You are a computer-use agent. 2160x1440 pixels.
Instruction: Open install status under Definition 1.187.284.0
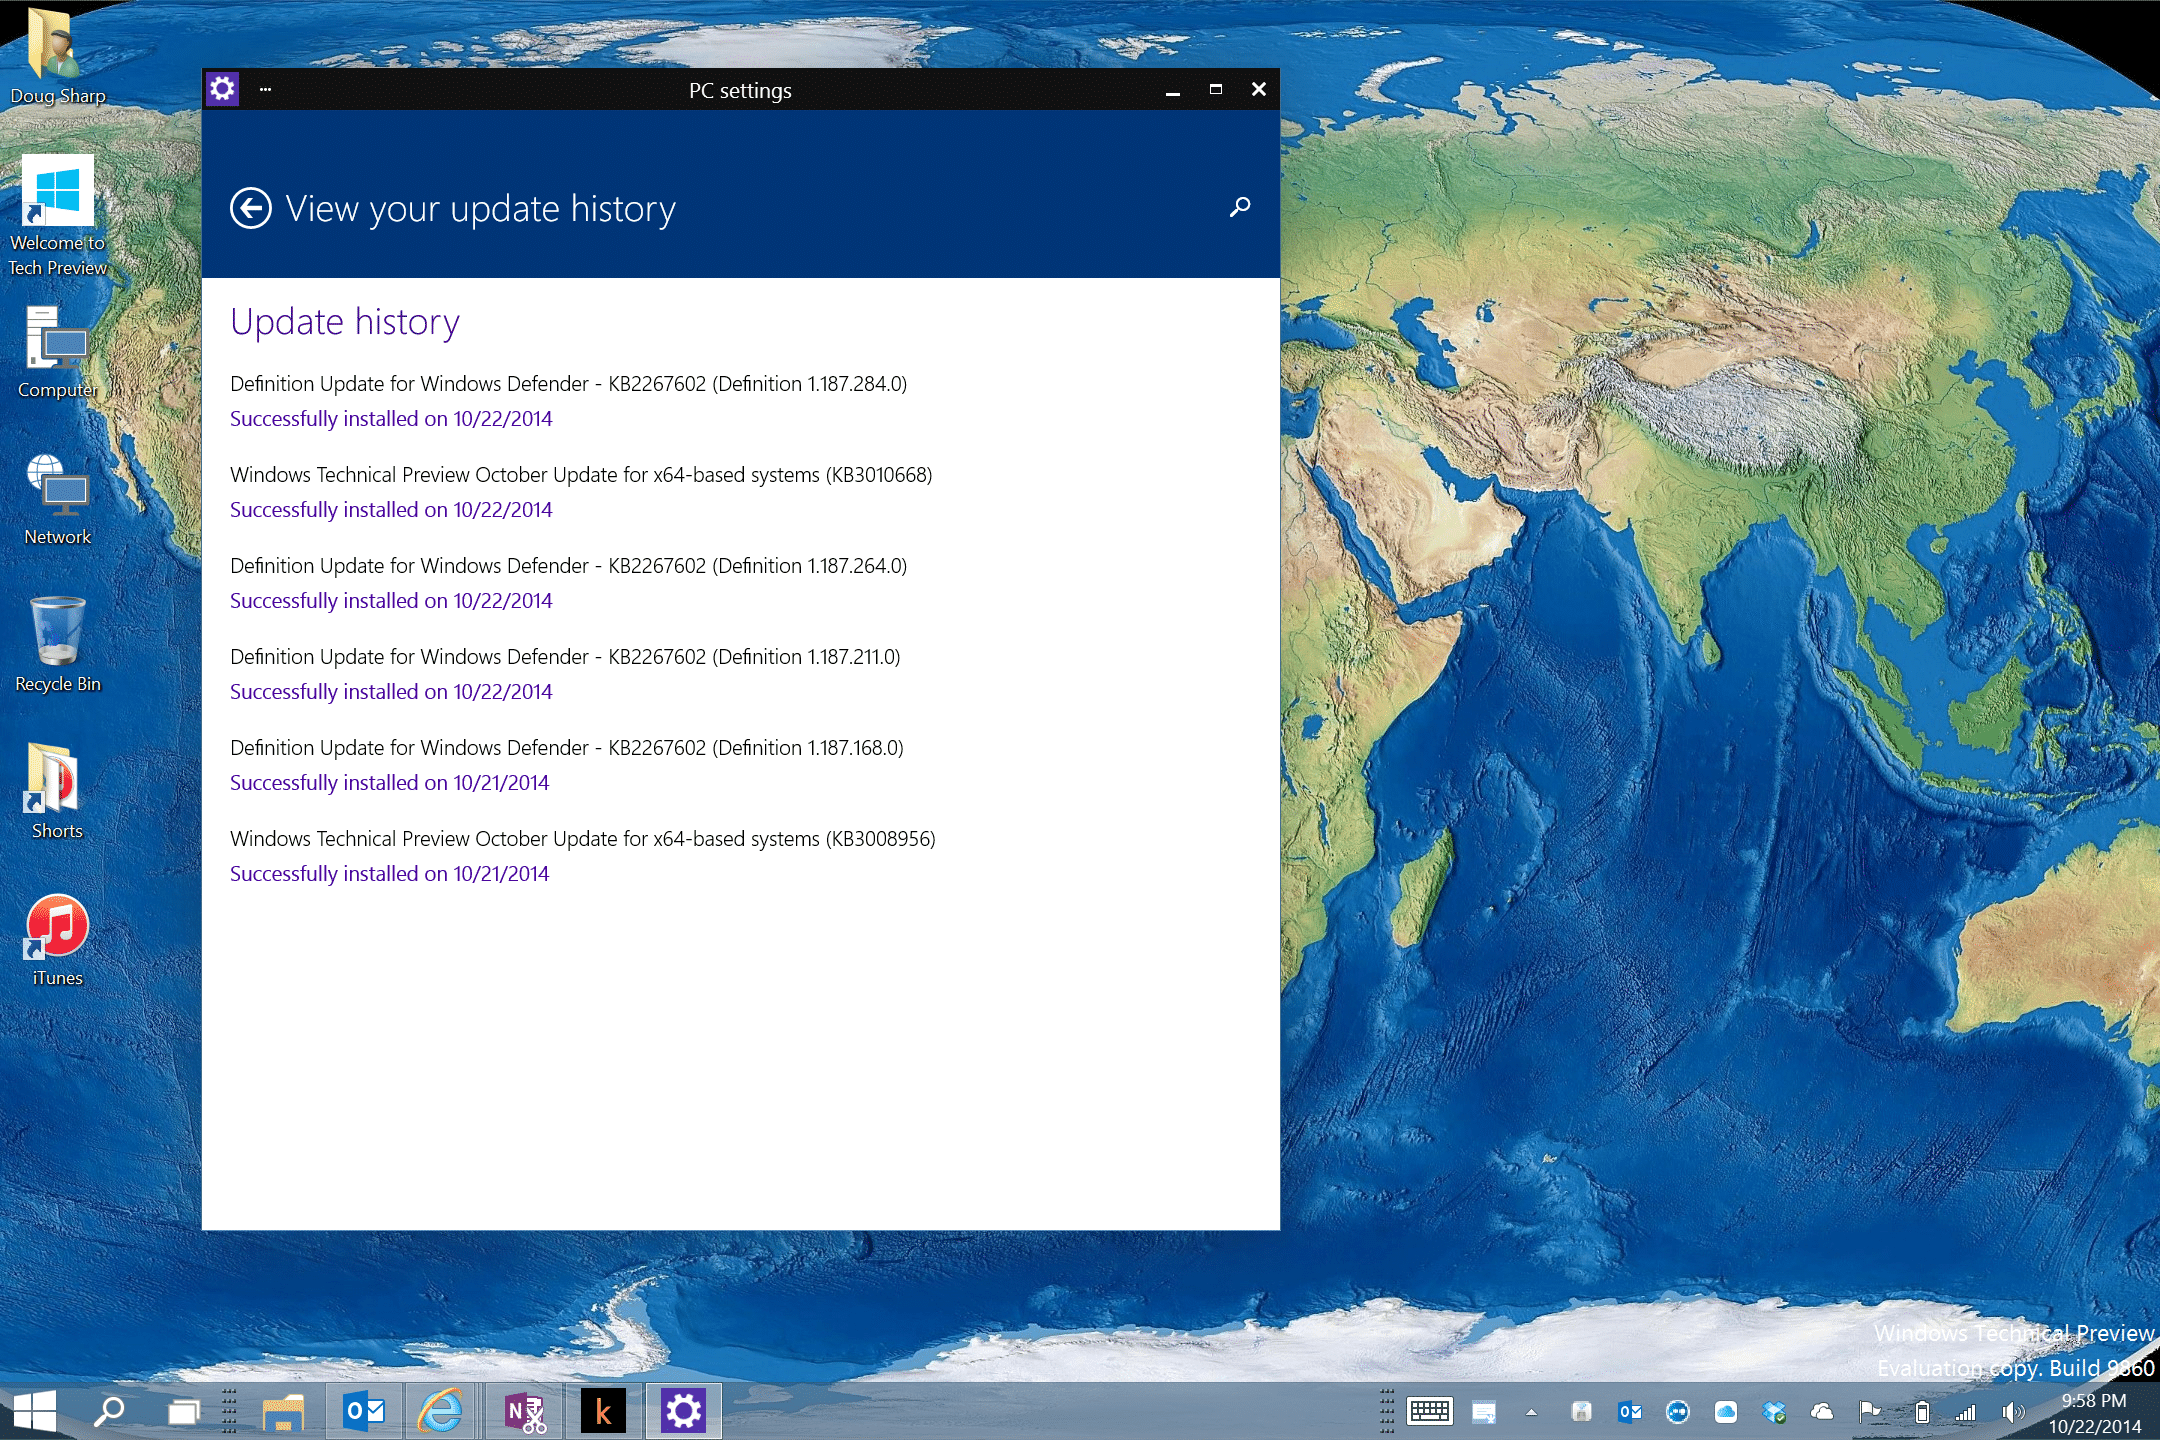(391, 419)
